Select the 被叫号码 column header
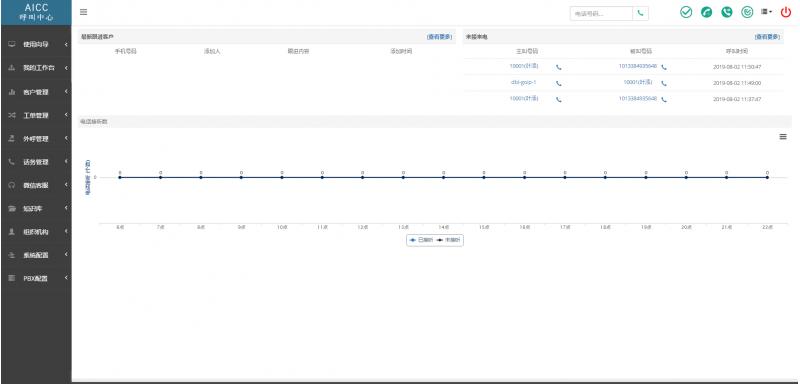The height and width of the screenshot is (384, 800). 641,52
